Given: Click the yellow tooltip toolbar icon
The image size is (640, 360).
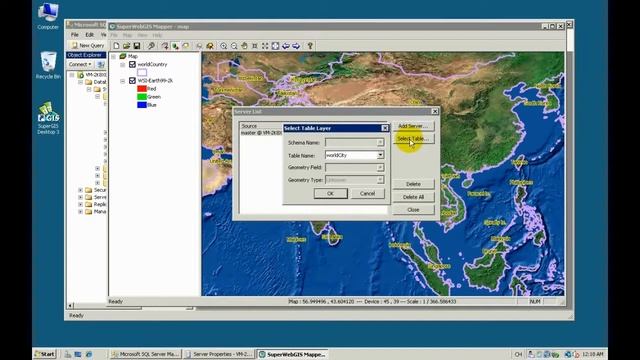Looking at the screenshot, I should pos(186,46).
